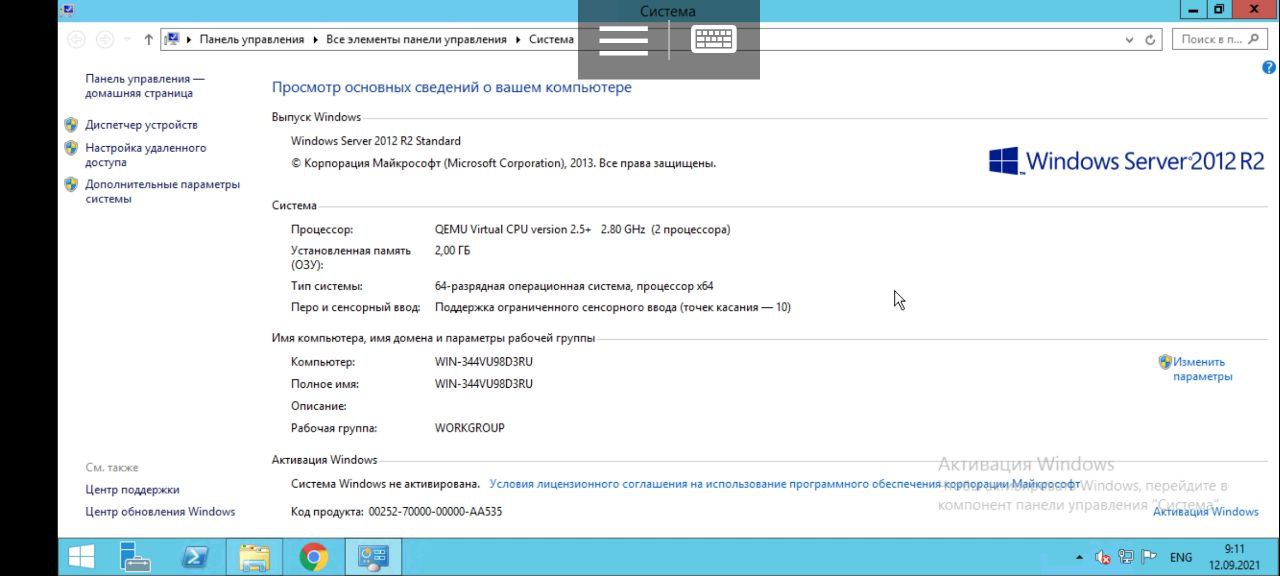This screenshot has width=1280, height=576.
Task: Open recent locations dropdown near navigation arrows
Action: (x=127, y=40)
